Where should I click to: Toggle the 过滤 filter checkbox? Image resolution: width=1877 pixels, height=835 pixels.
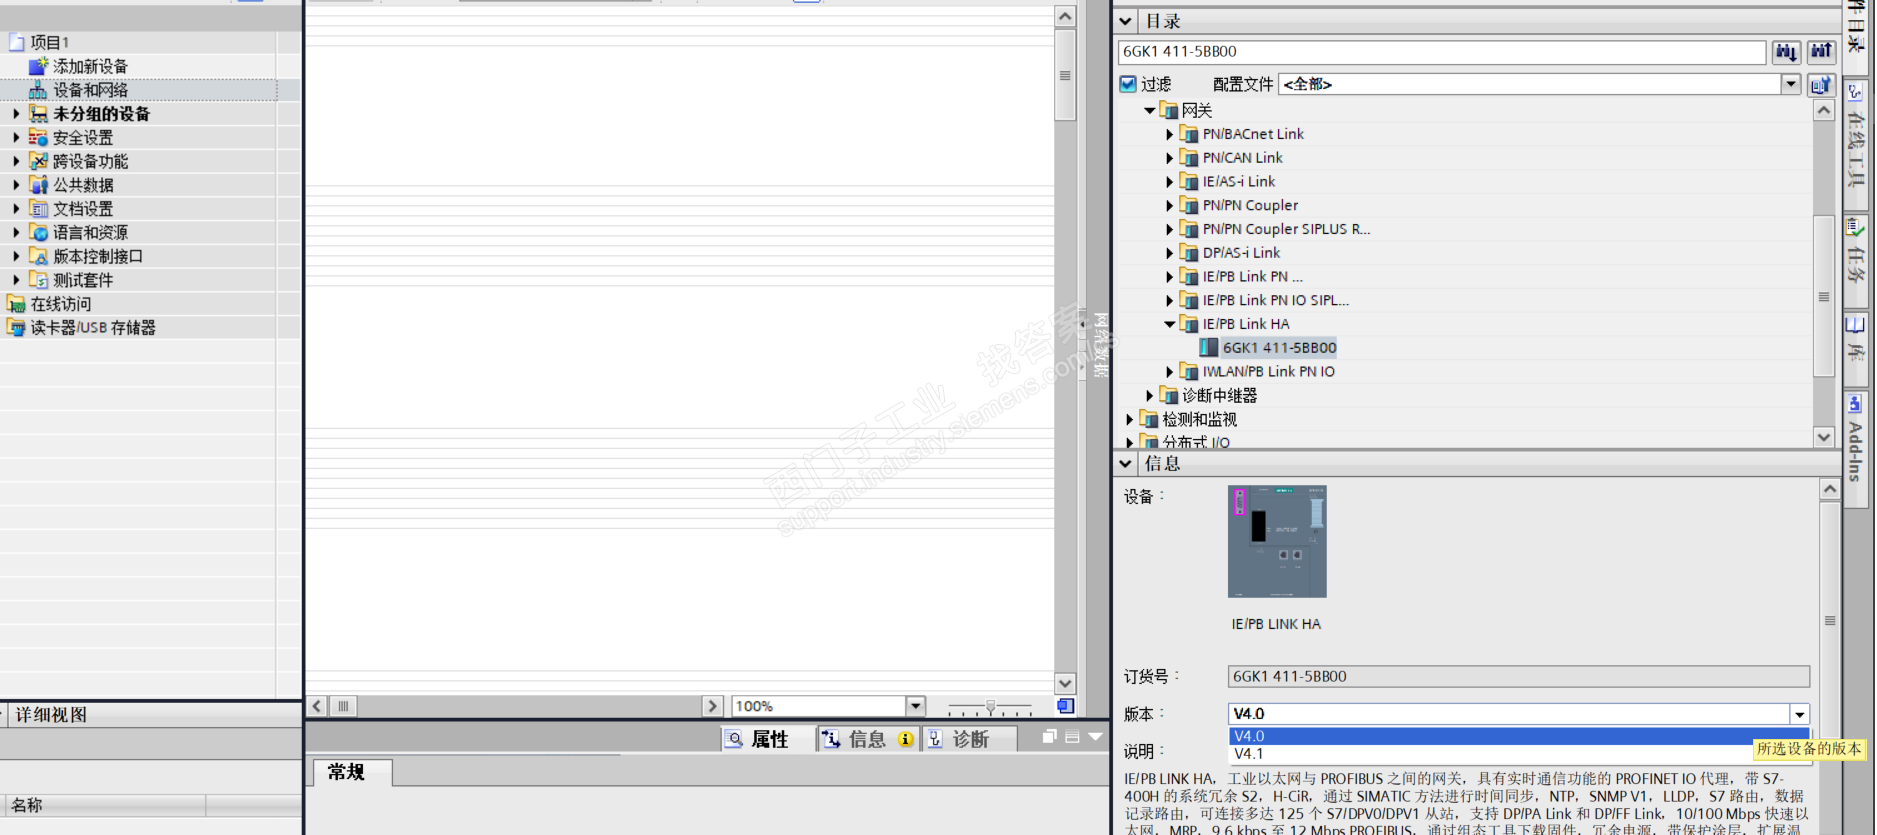click(1128, 84)
